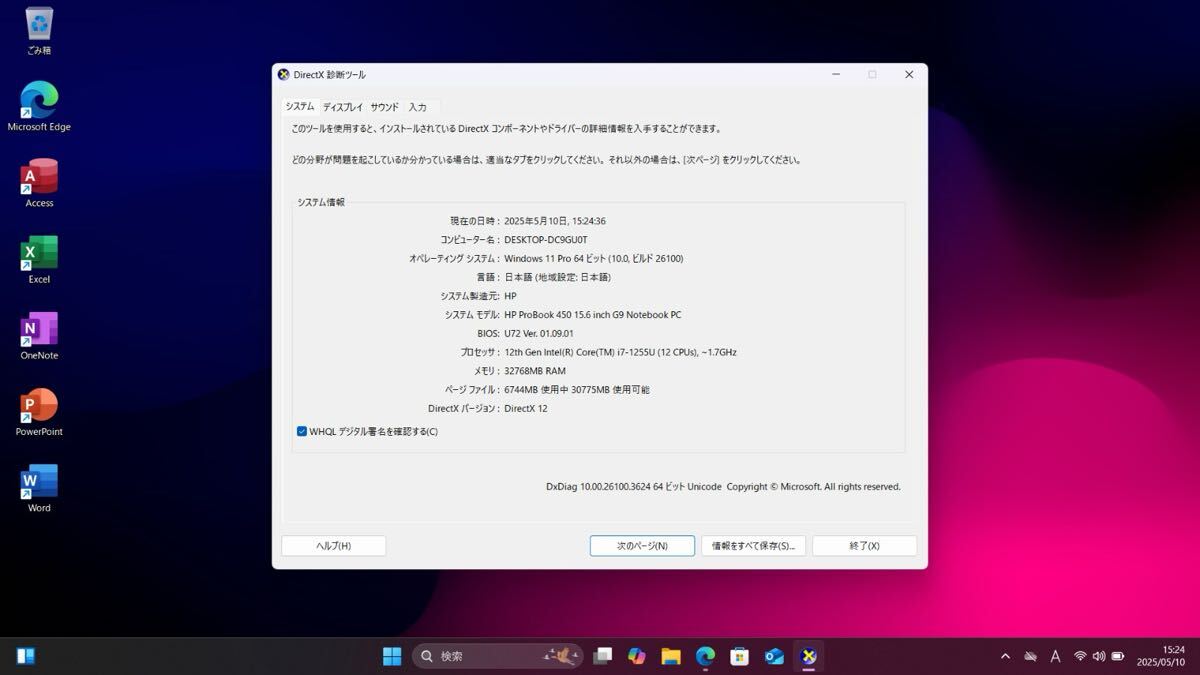Click the BIOS value U72 Ver. 01.09.01
The width and height of the screenshot is (1200, 675).
point(539,334)
